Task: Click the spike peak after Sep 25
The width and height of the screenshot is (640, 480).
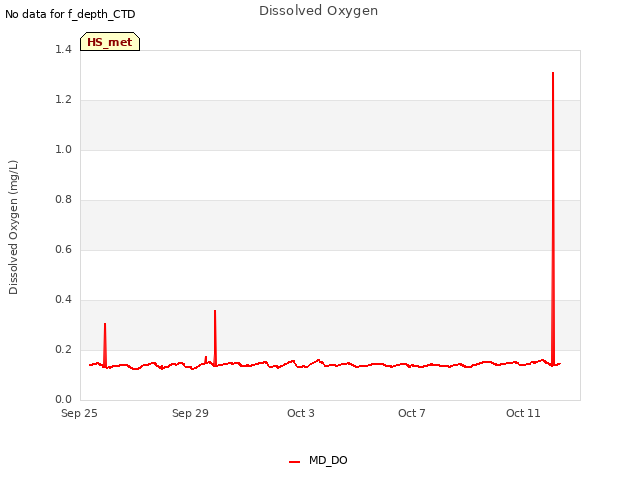Action: coord(105,324)
